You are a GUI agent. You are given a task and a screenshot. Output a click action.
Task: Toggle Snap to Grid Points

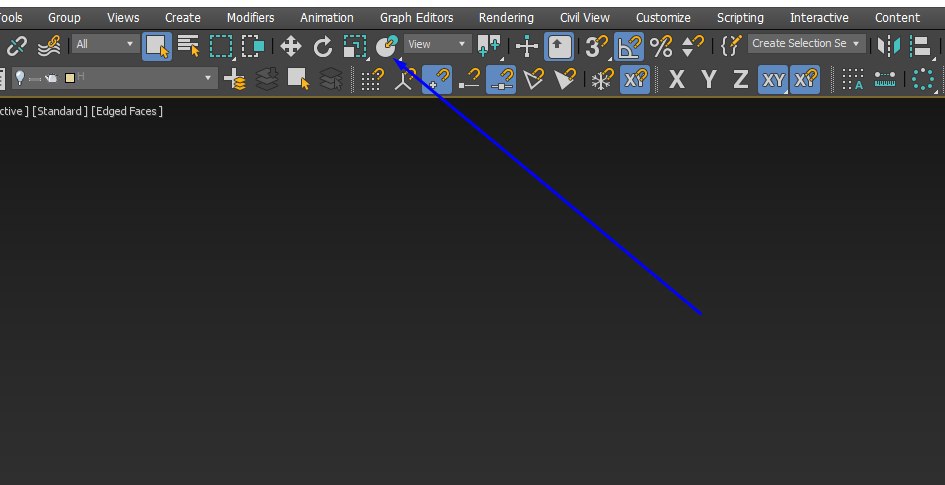pos(372,80)
